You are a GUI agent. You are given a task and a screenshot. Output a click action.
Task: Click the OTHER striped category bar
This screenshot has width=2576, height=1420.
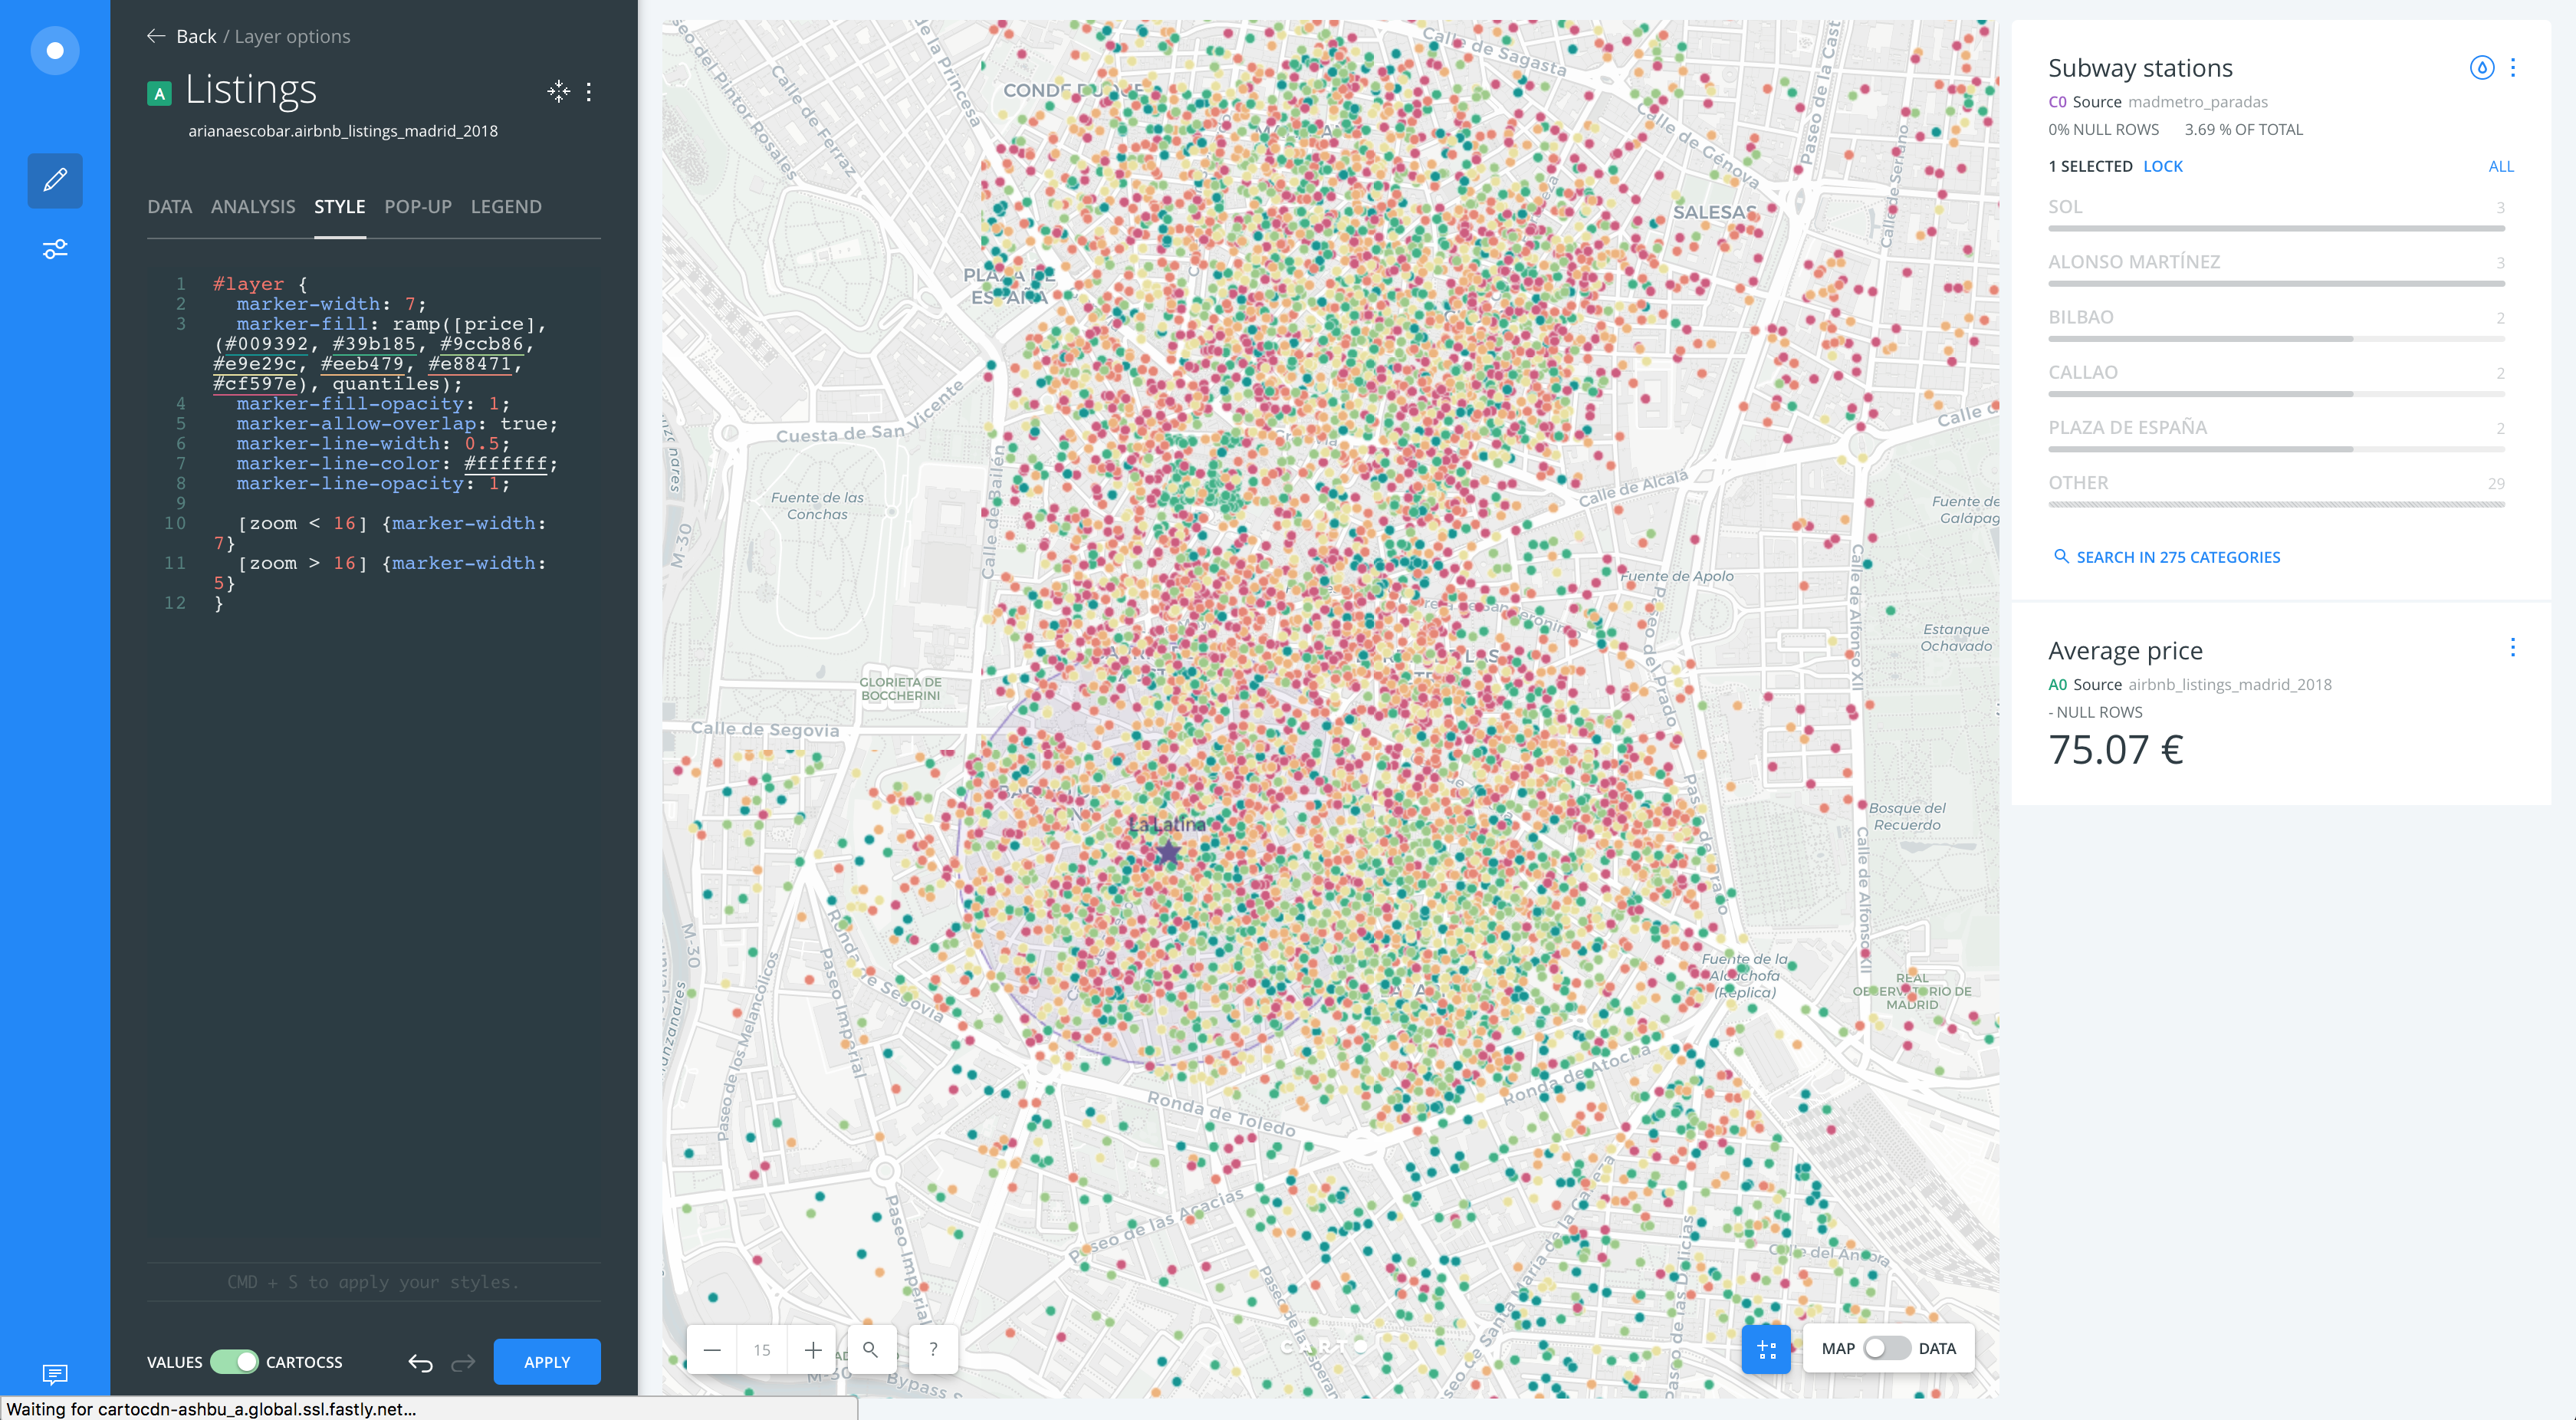coord(2277,505)
